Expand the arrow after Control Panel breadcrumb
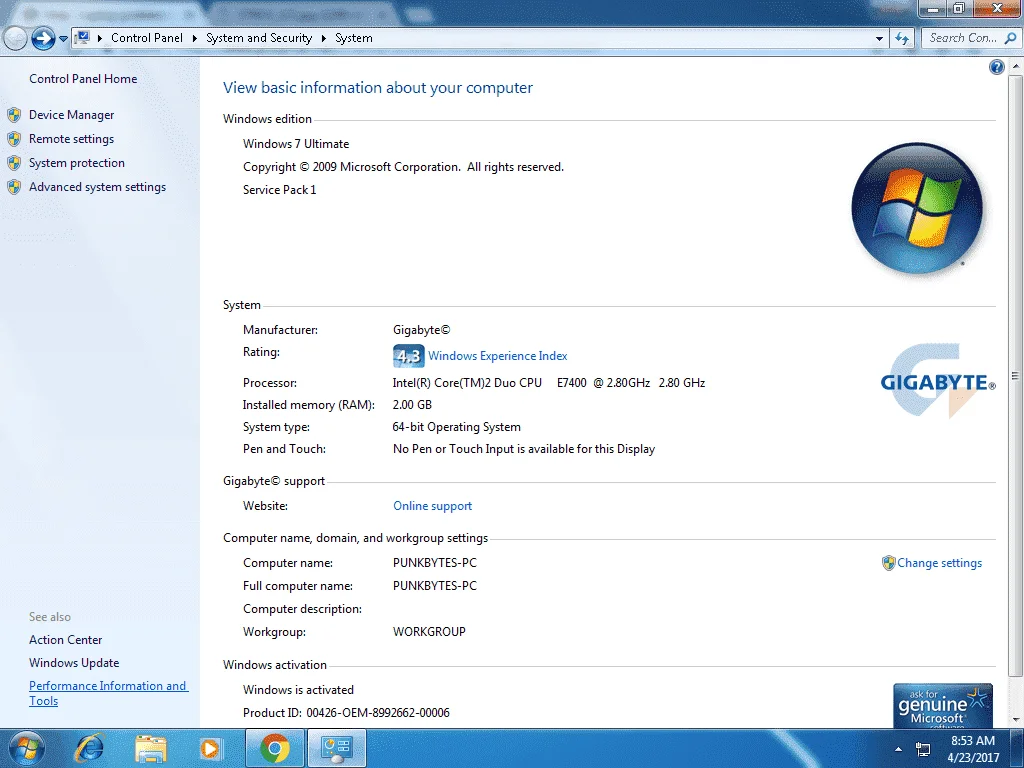This screenshot has height=768, width=1024. coord(195,38)
